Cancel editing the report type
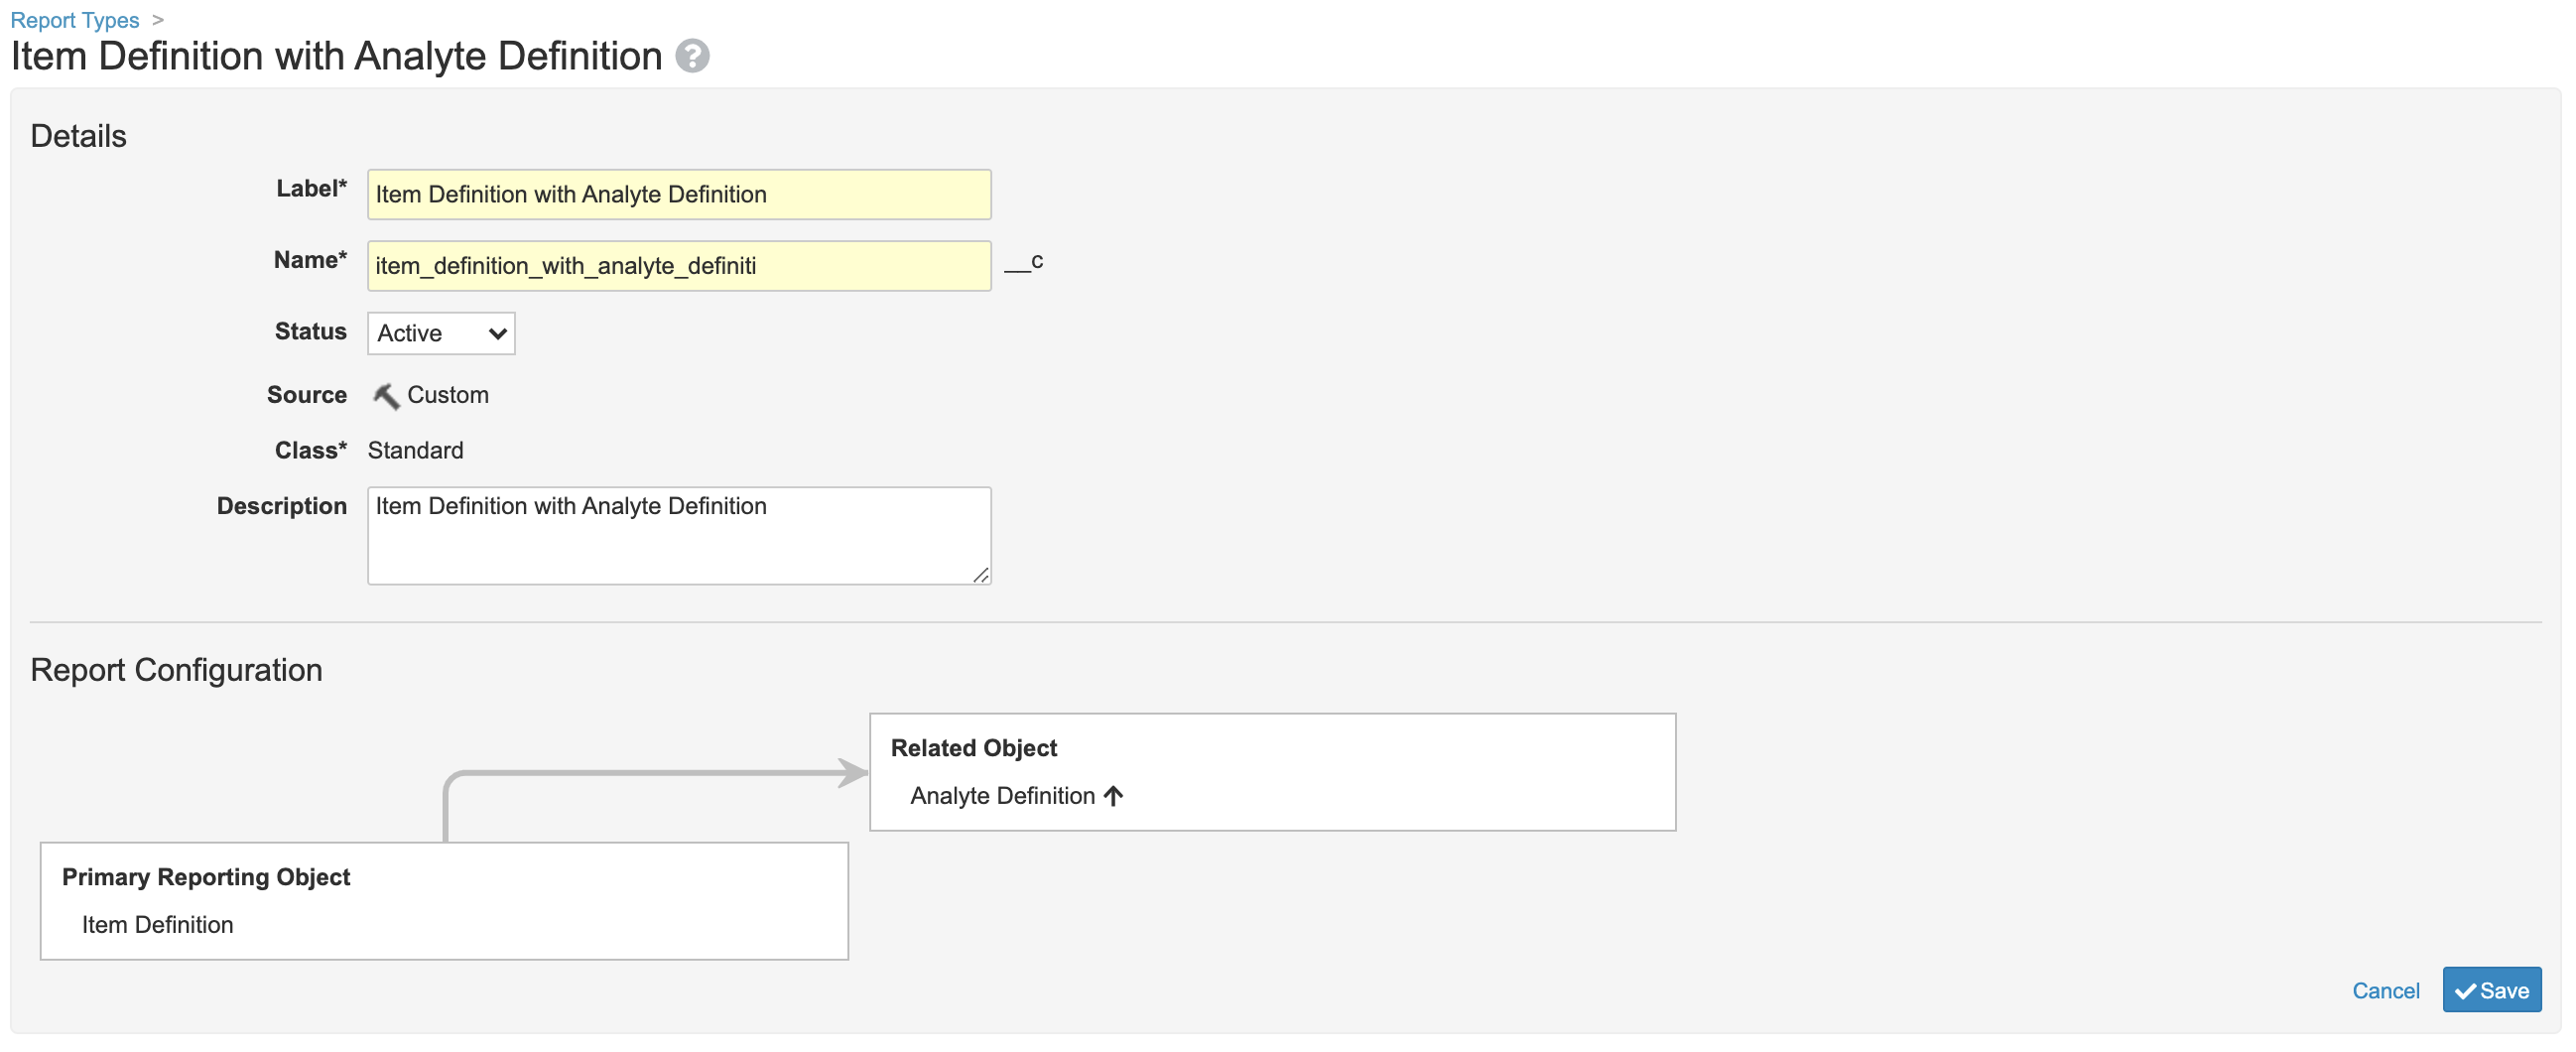 (2385, 991)
